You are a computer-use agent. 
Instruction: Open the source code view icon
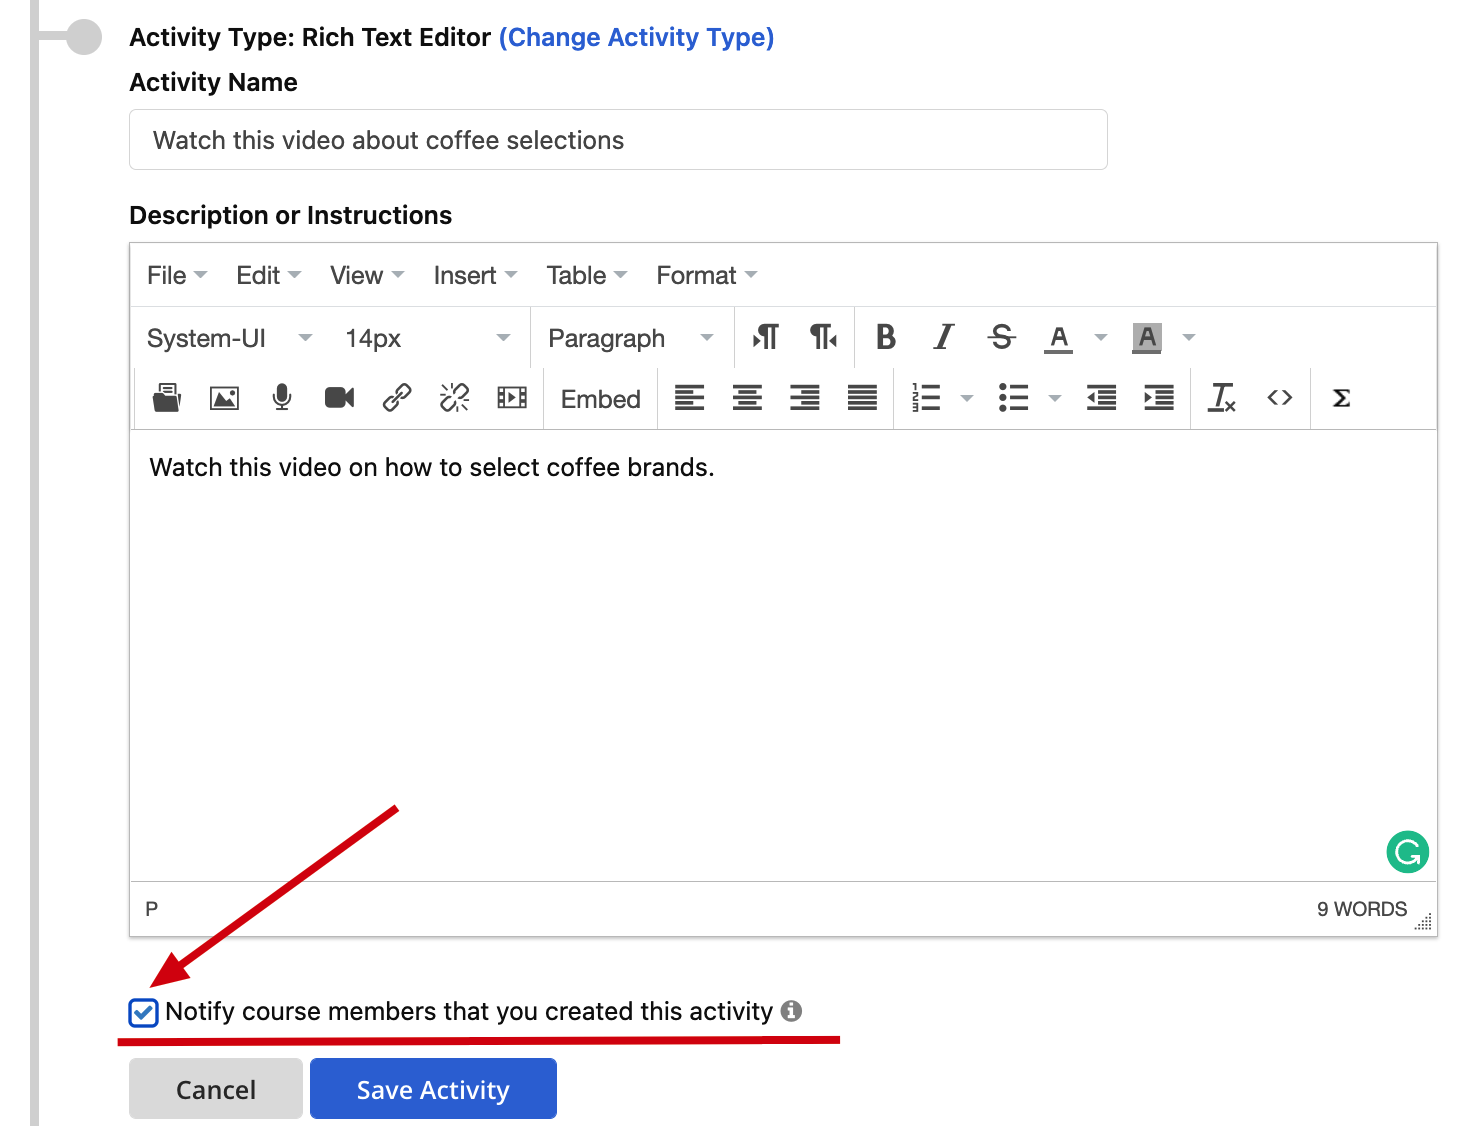click(1280, 398)
